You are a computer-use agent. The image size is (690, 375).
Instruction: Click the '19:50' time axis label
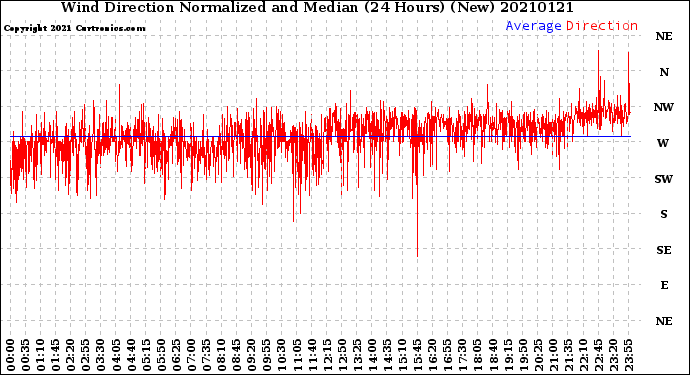pos(523,356)
